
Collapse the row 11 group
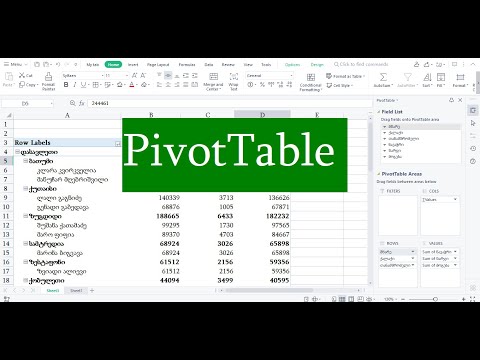pyautogui.click(x=25, y=216)
